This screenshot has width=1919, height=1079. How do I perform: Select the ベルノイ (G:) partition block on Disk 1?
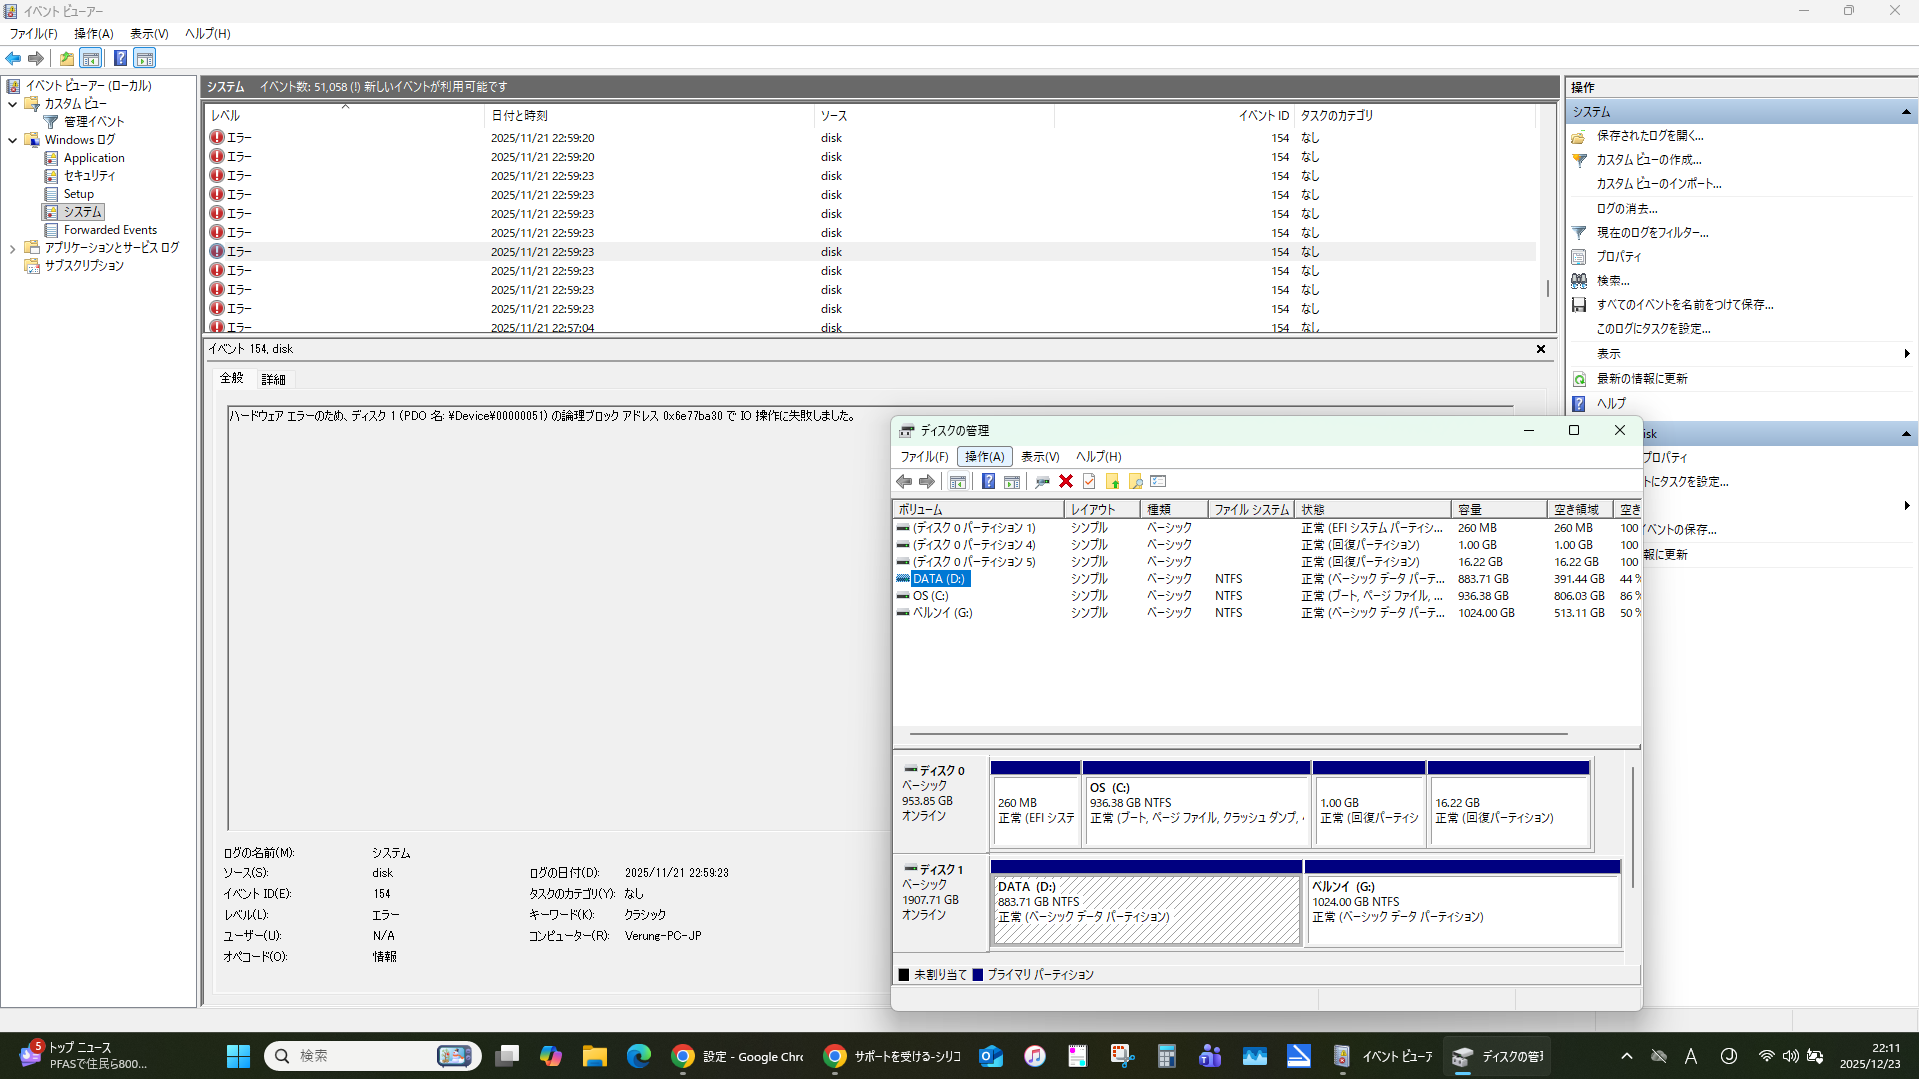coord(1462,910)
